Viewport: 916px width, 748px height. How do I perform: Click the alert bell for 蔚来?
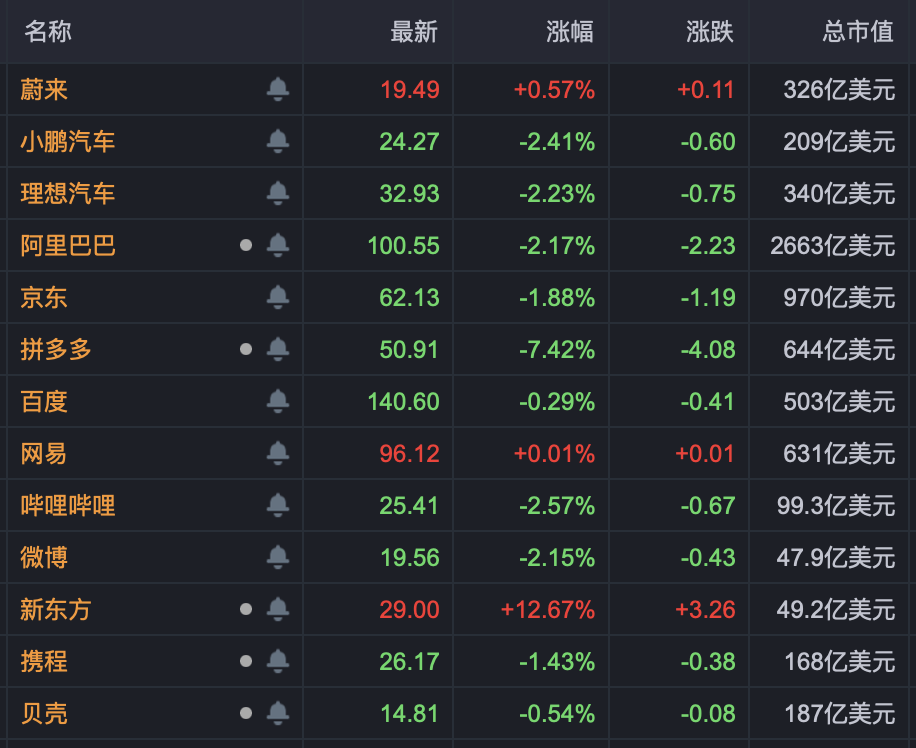tap(278, 90)
